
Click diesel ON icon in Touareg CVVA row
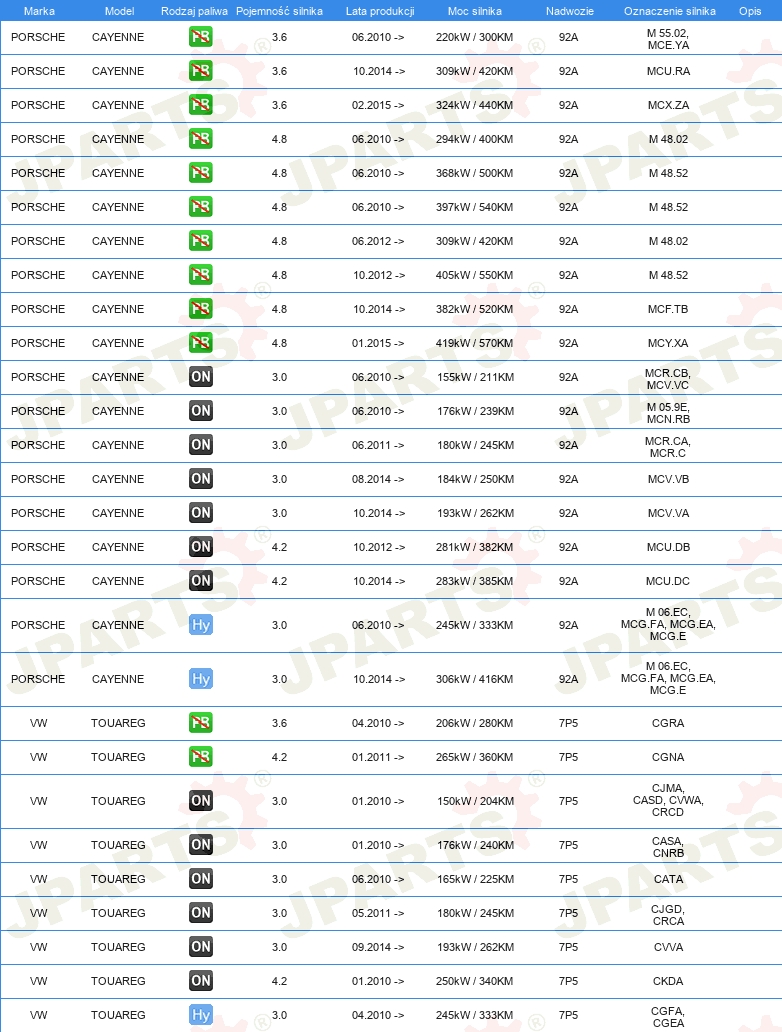coord(201,946)
